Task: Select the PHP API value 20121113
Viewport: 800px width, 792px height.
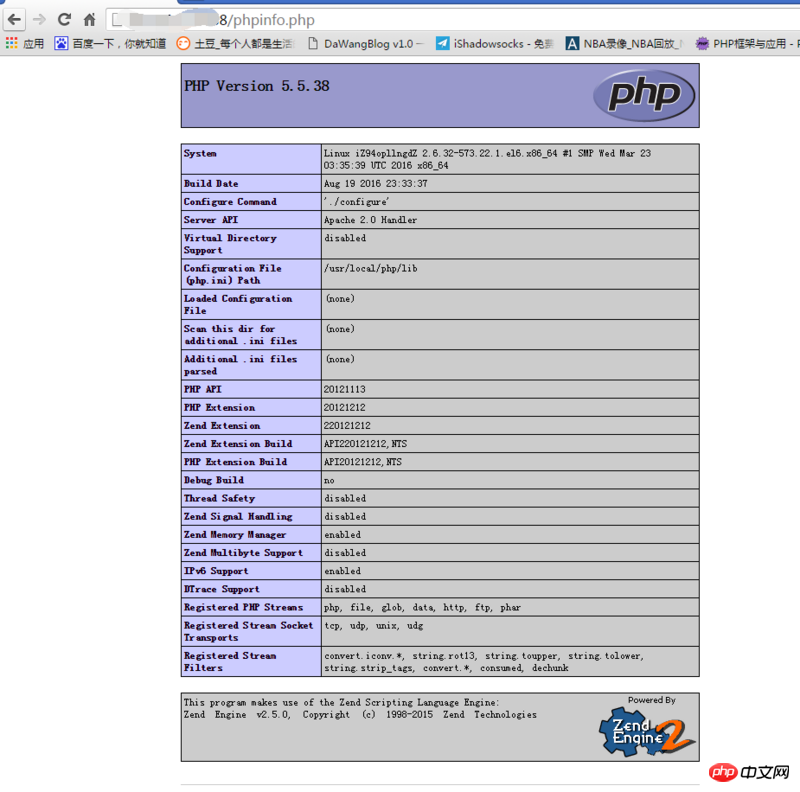Action: pos(344,389)
